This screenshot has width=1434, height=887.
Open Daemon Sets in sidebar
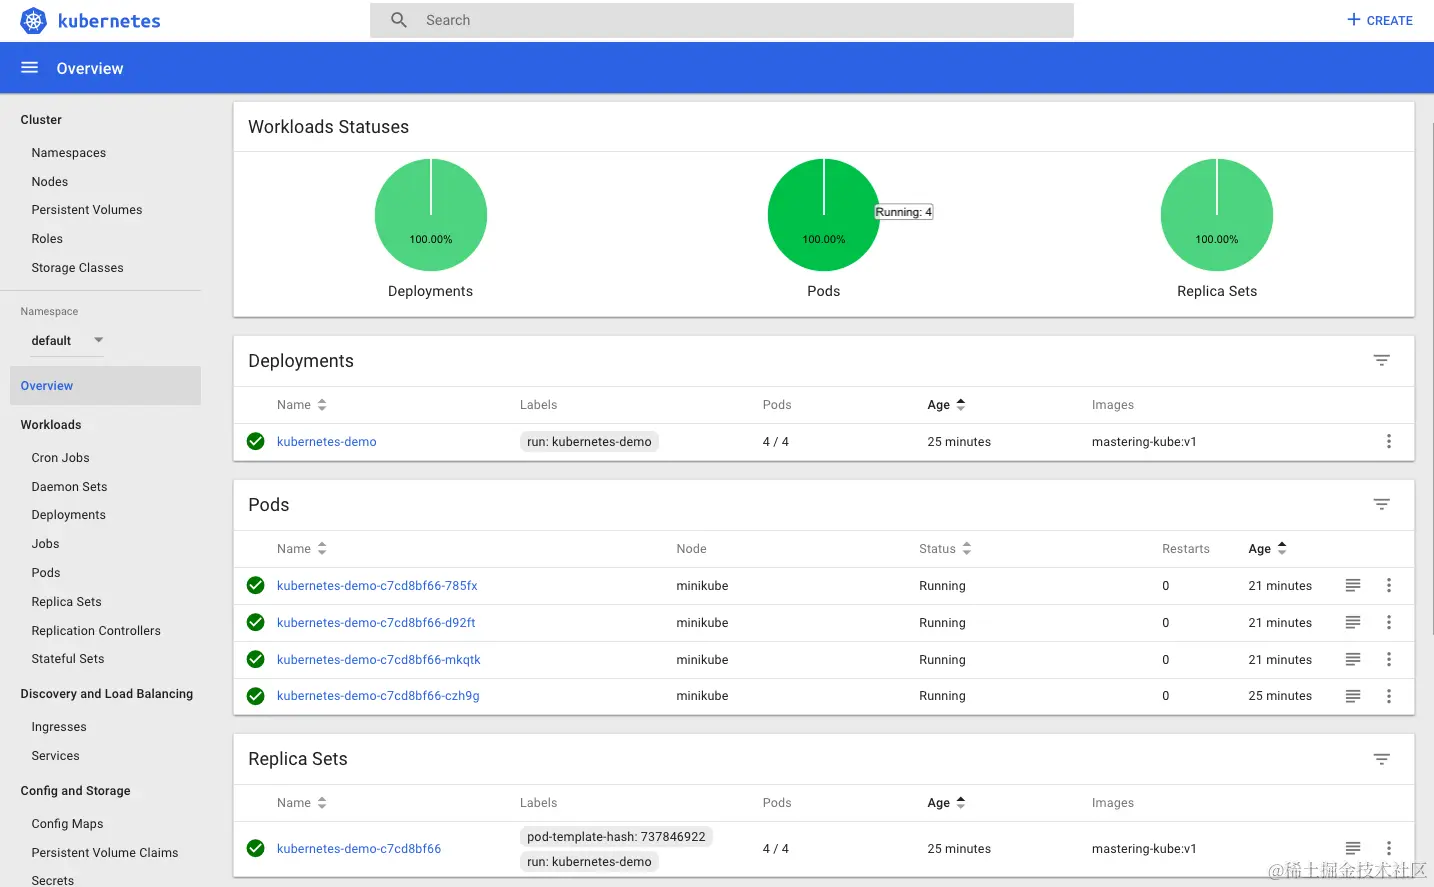coord(69,487)
